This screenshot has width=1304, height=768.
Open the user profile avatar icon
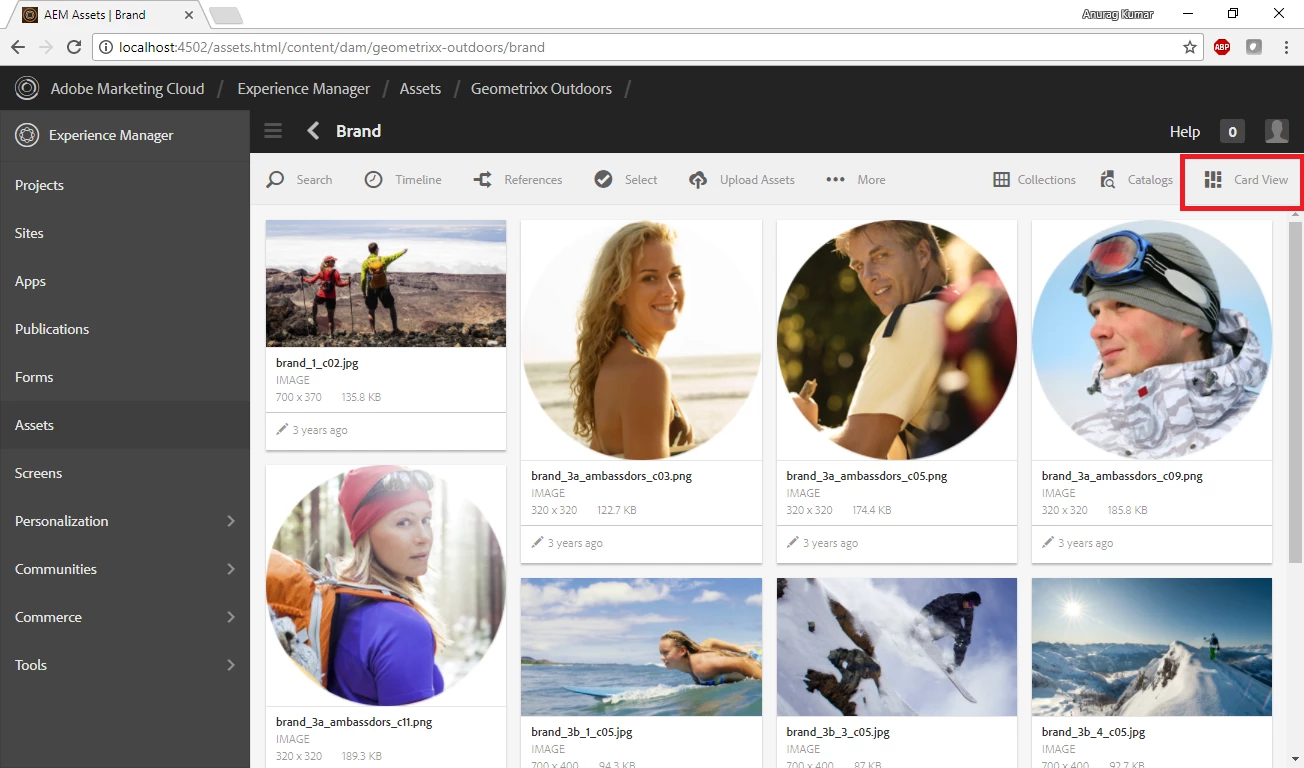[1276, 131]
